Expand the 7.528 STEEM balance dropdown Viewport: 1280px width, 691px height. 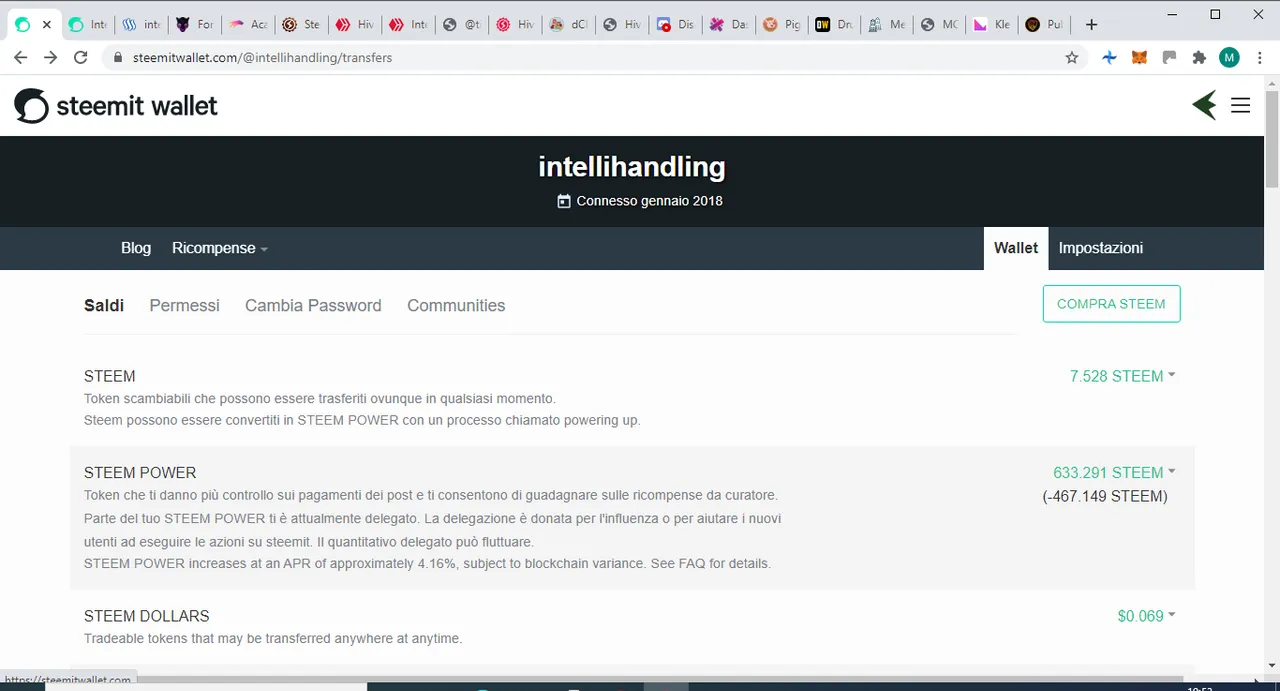pyautogui.click(x=1123, y=376)
